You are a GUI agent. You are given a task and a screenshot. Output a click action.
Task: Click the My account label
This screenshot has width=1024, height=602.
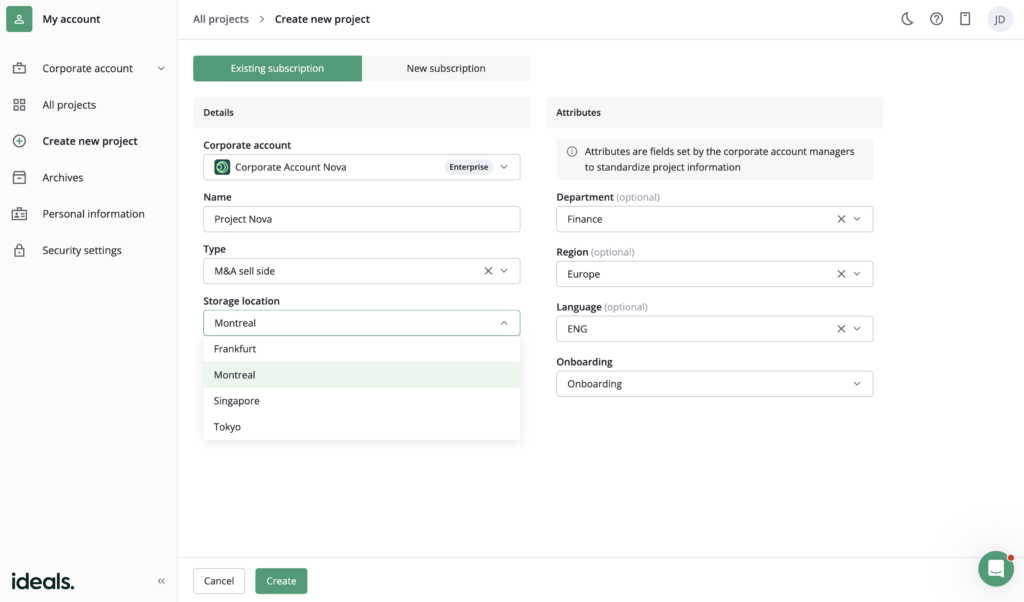pos(71,19)
